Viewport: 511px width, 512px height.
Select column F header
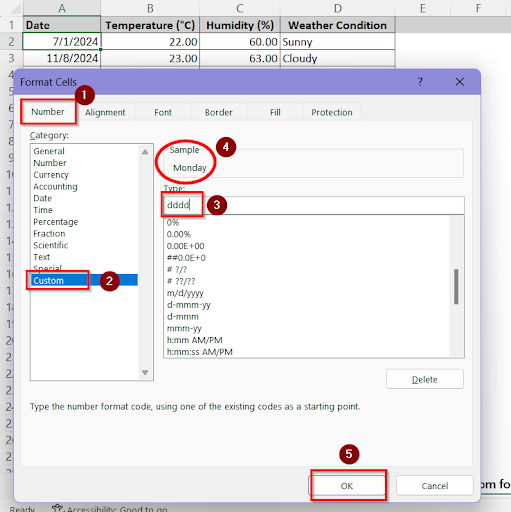[479, 8]
